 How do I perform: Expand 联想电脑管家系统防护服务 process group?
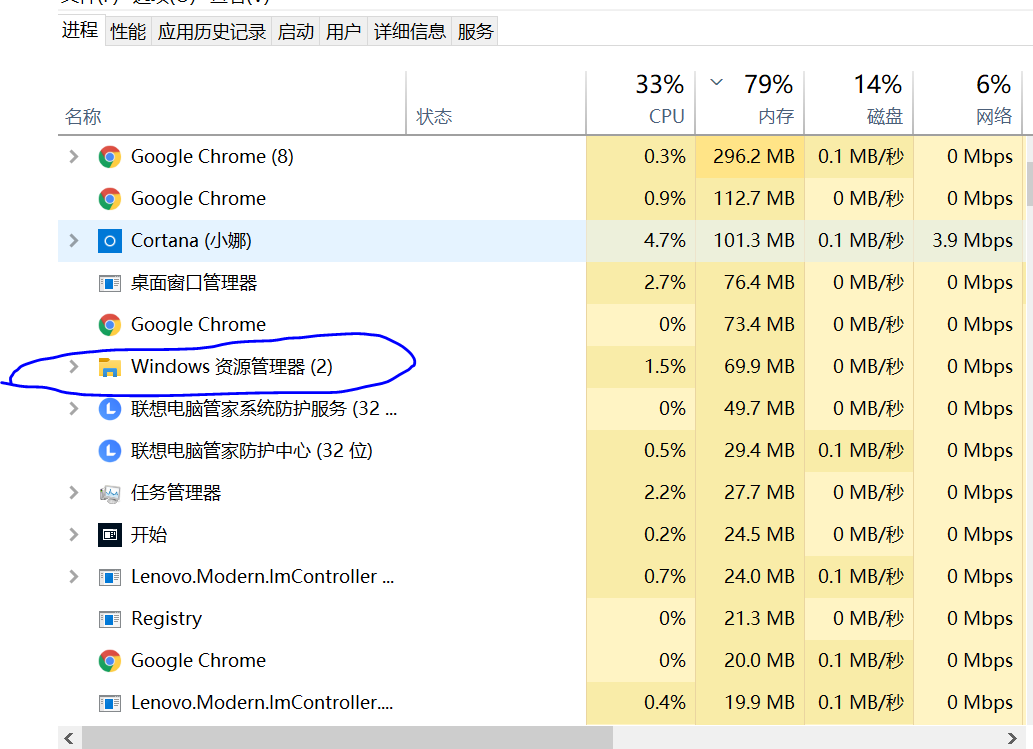[x=74, y=409]
